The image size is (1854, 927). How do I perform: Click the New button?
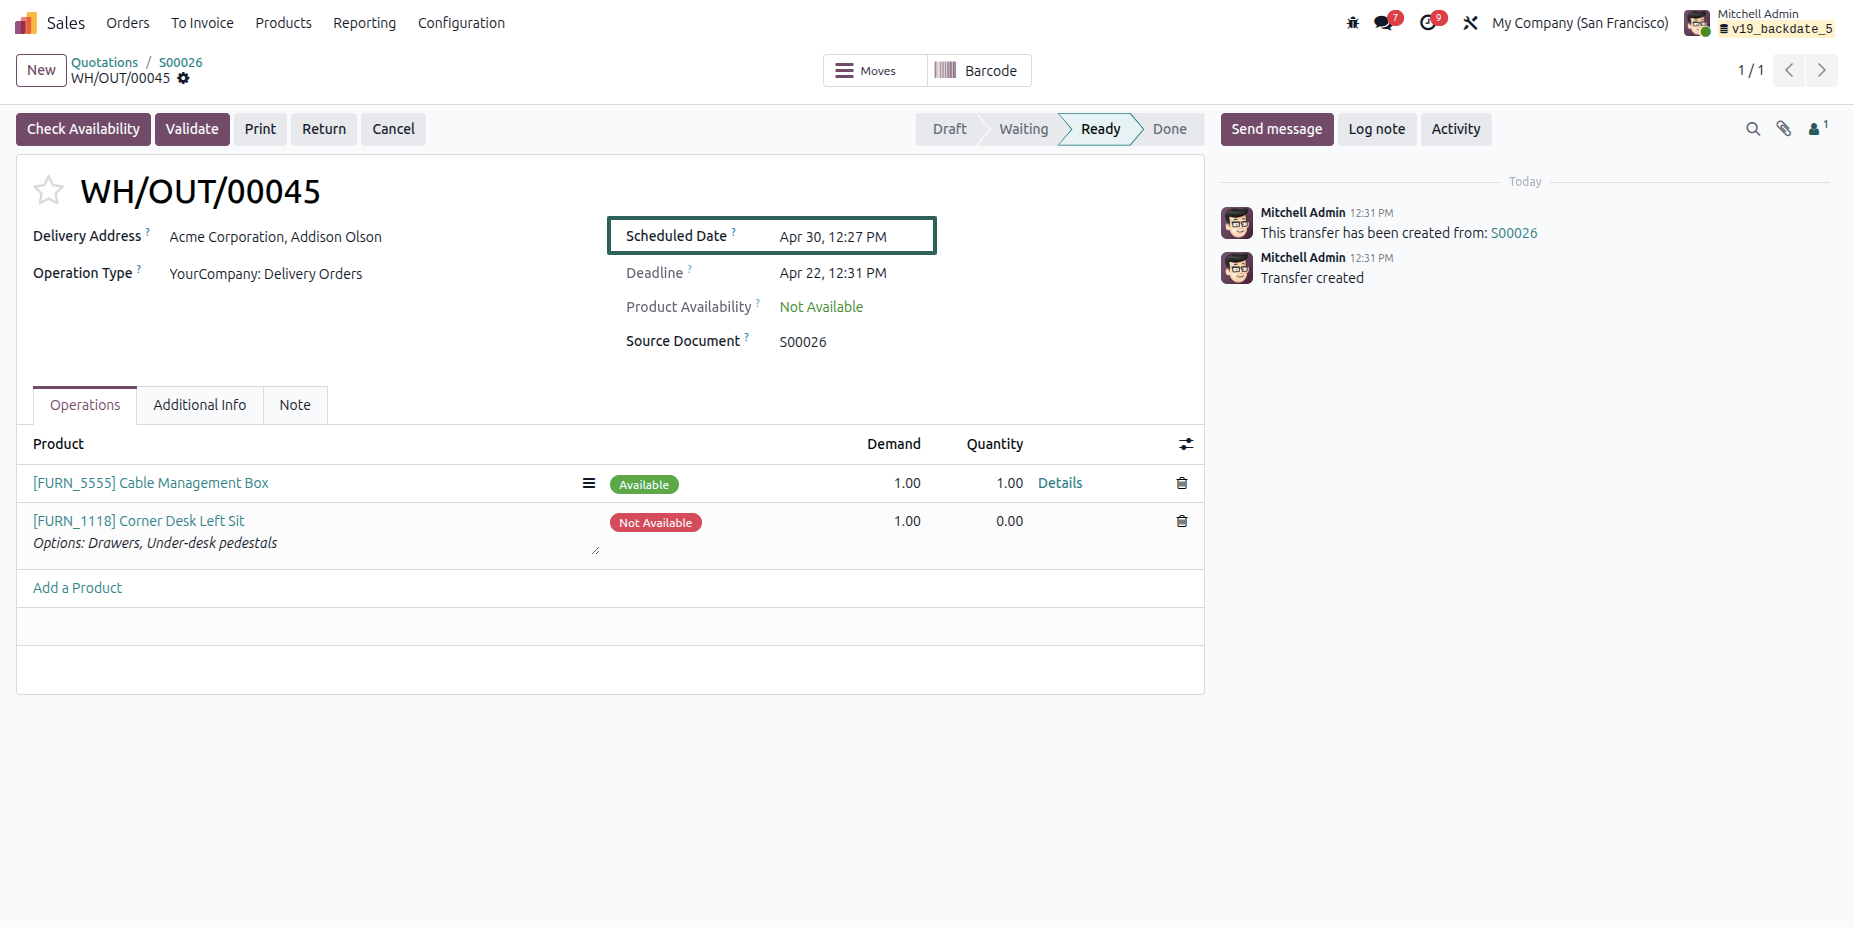(41, 70)
